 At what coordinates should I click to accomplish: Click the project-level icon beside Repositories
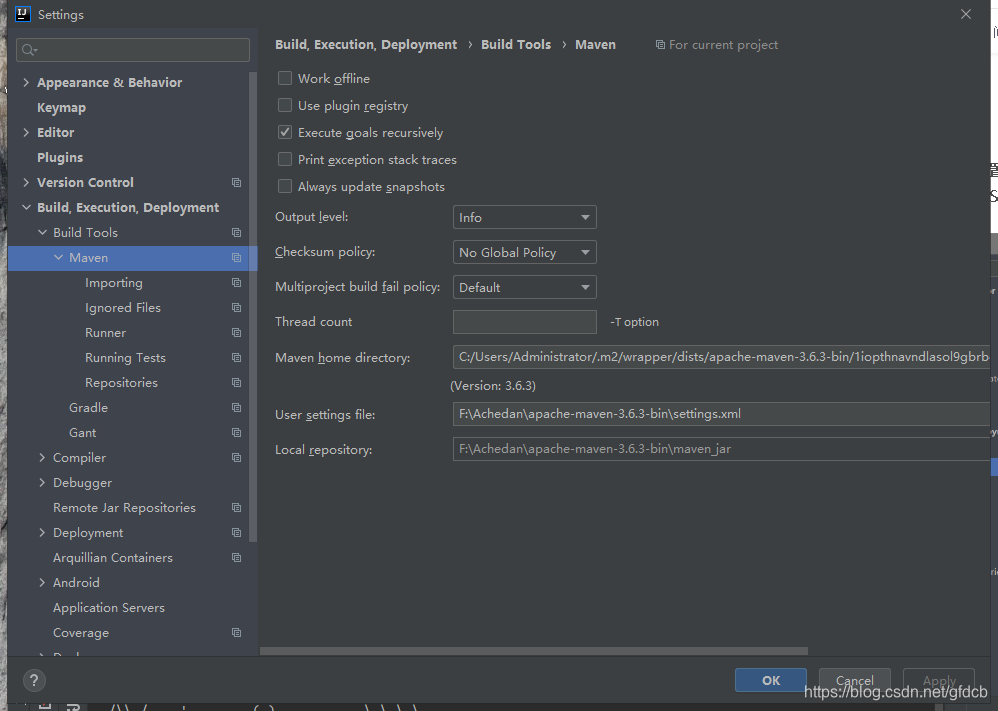pos(237,383)
